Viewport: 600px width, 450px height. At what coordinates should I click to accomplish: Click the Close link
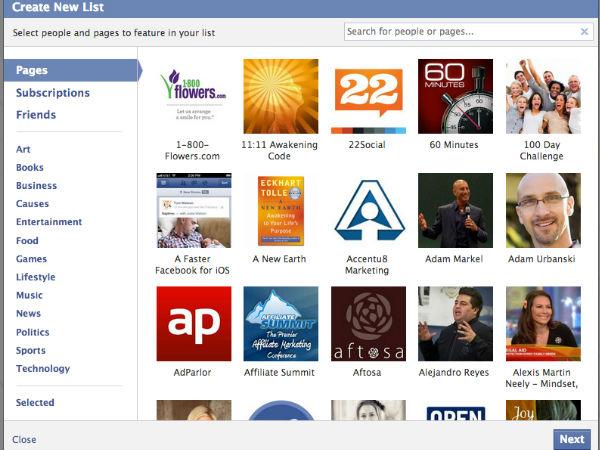click(x=24, y=439)
